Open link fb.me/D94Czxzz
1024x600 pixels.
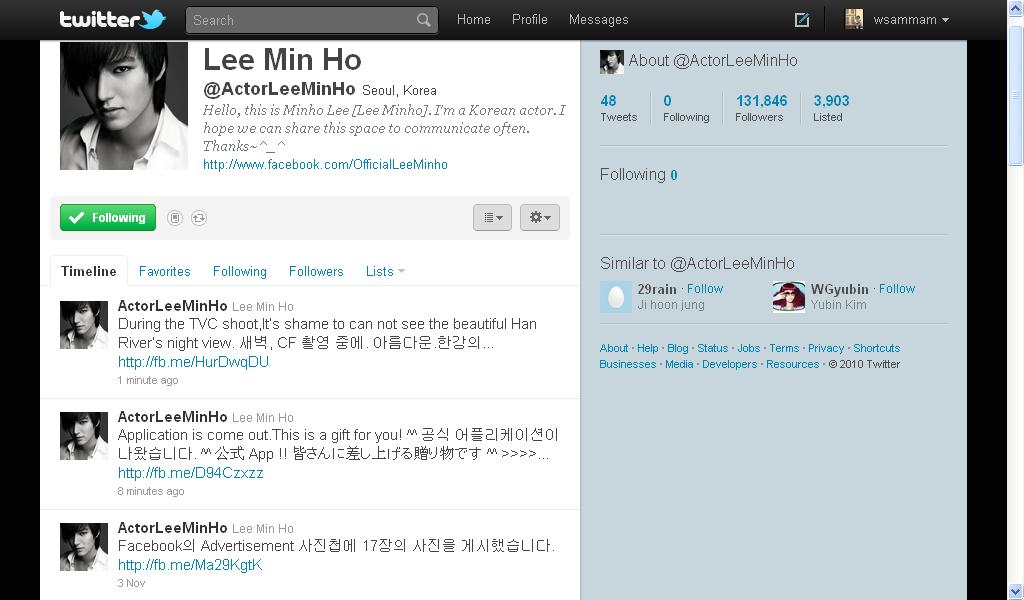click(x=191, y=473)
